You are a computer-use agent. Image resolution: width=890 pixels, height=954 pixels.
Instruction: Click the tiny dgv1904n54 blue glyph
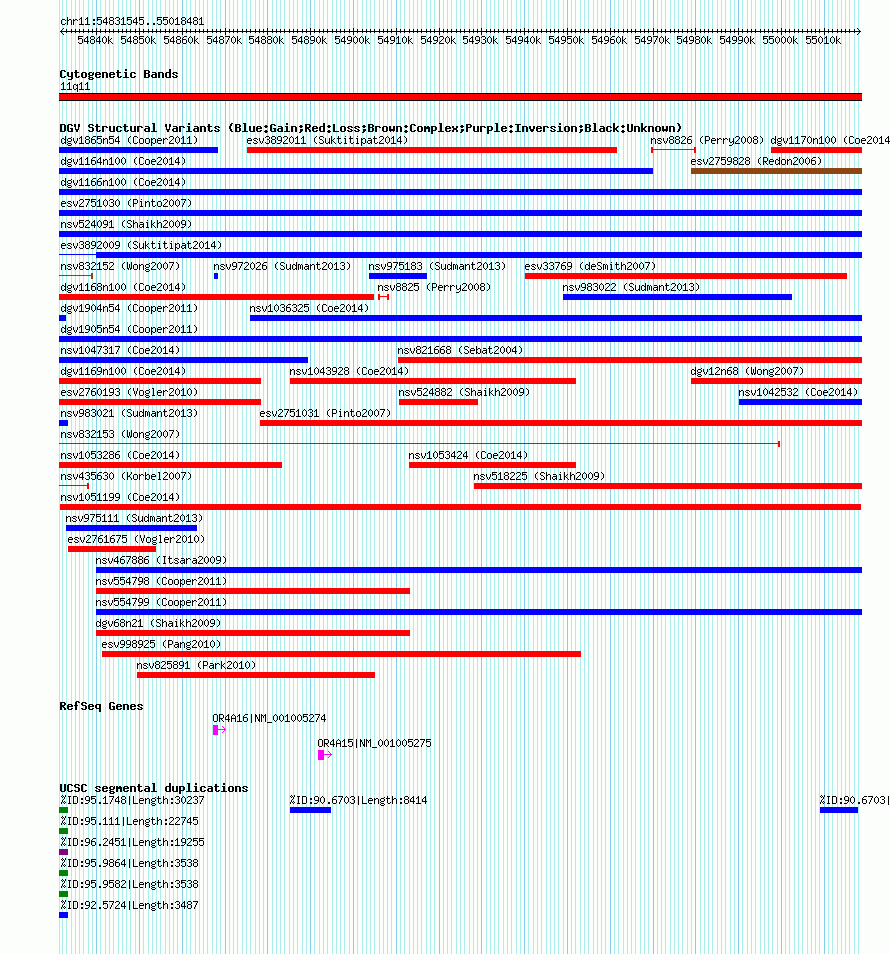tap(63, 318)
